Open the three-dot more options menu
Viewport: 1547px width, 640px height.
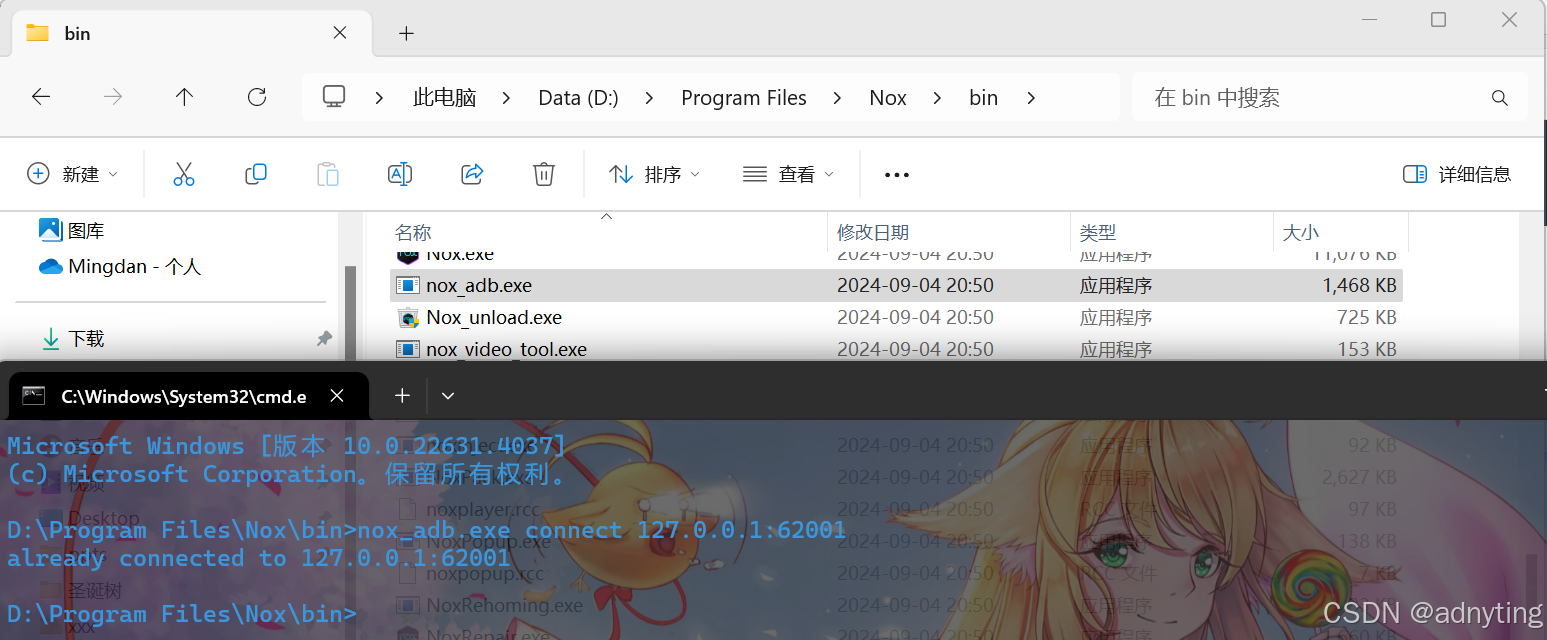(897, 175)
